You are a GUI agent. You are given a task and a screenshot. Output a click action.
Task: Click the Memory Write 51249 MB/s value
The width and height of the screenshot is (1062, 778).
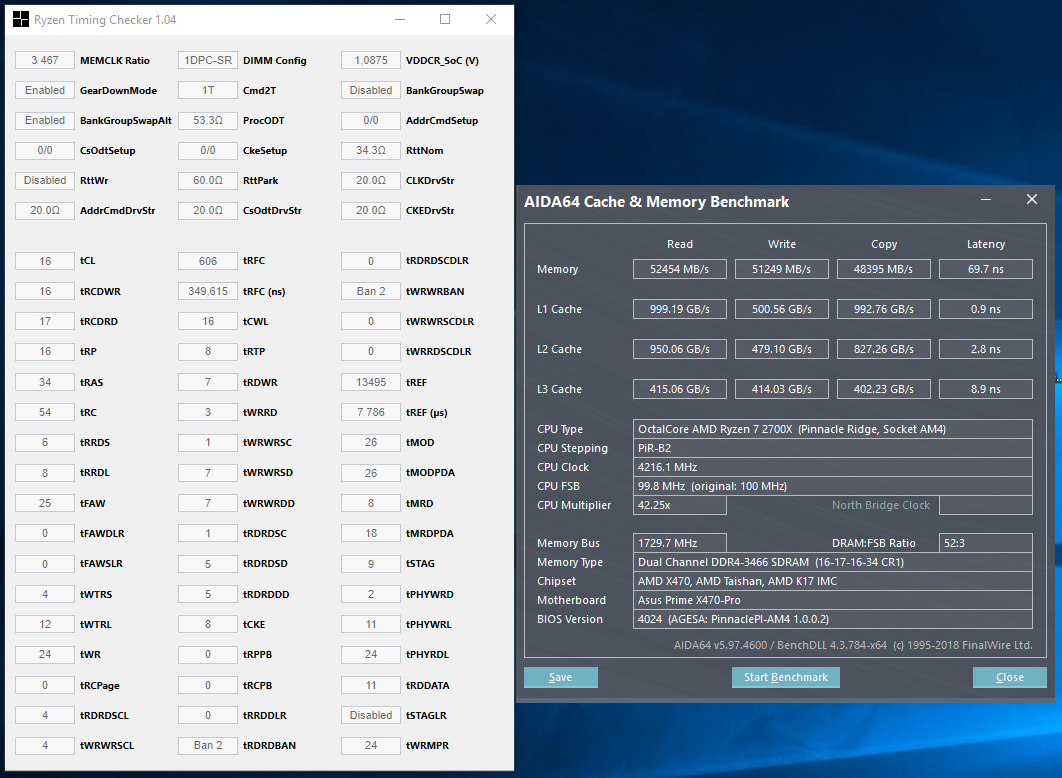click(x=782, y=269)
